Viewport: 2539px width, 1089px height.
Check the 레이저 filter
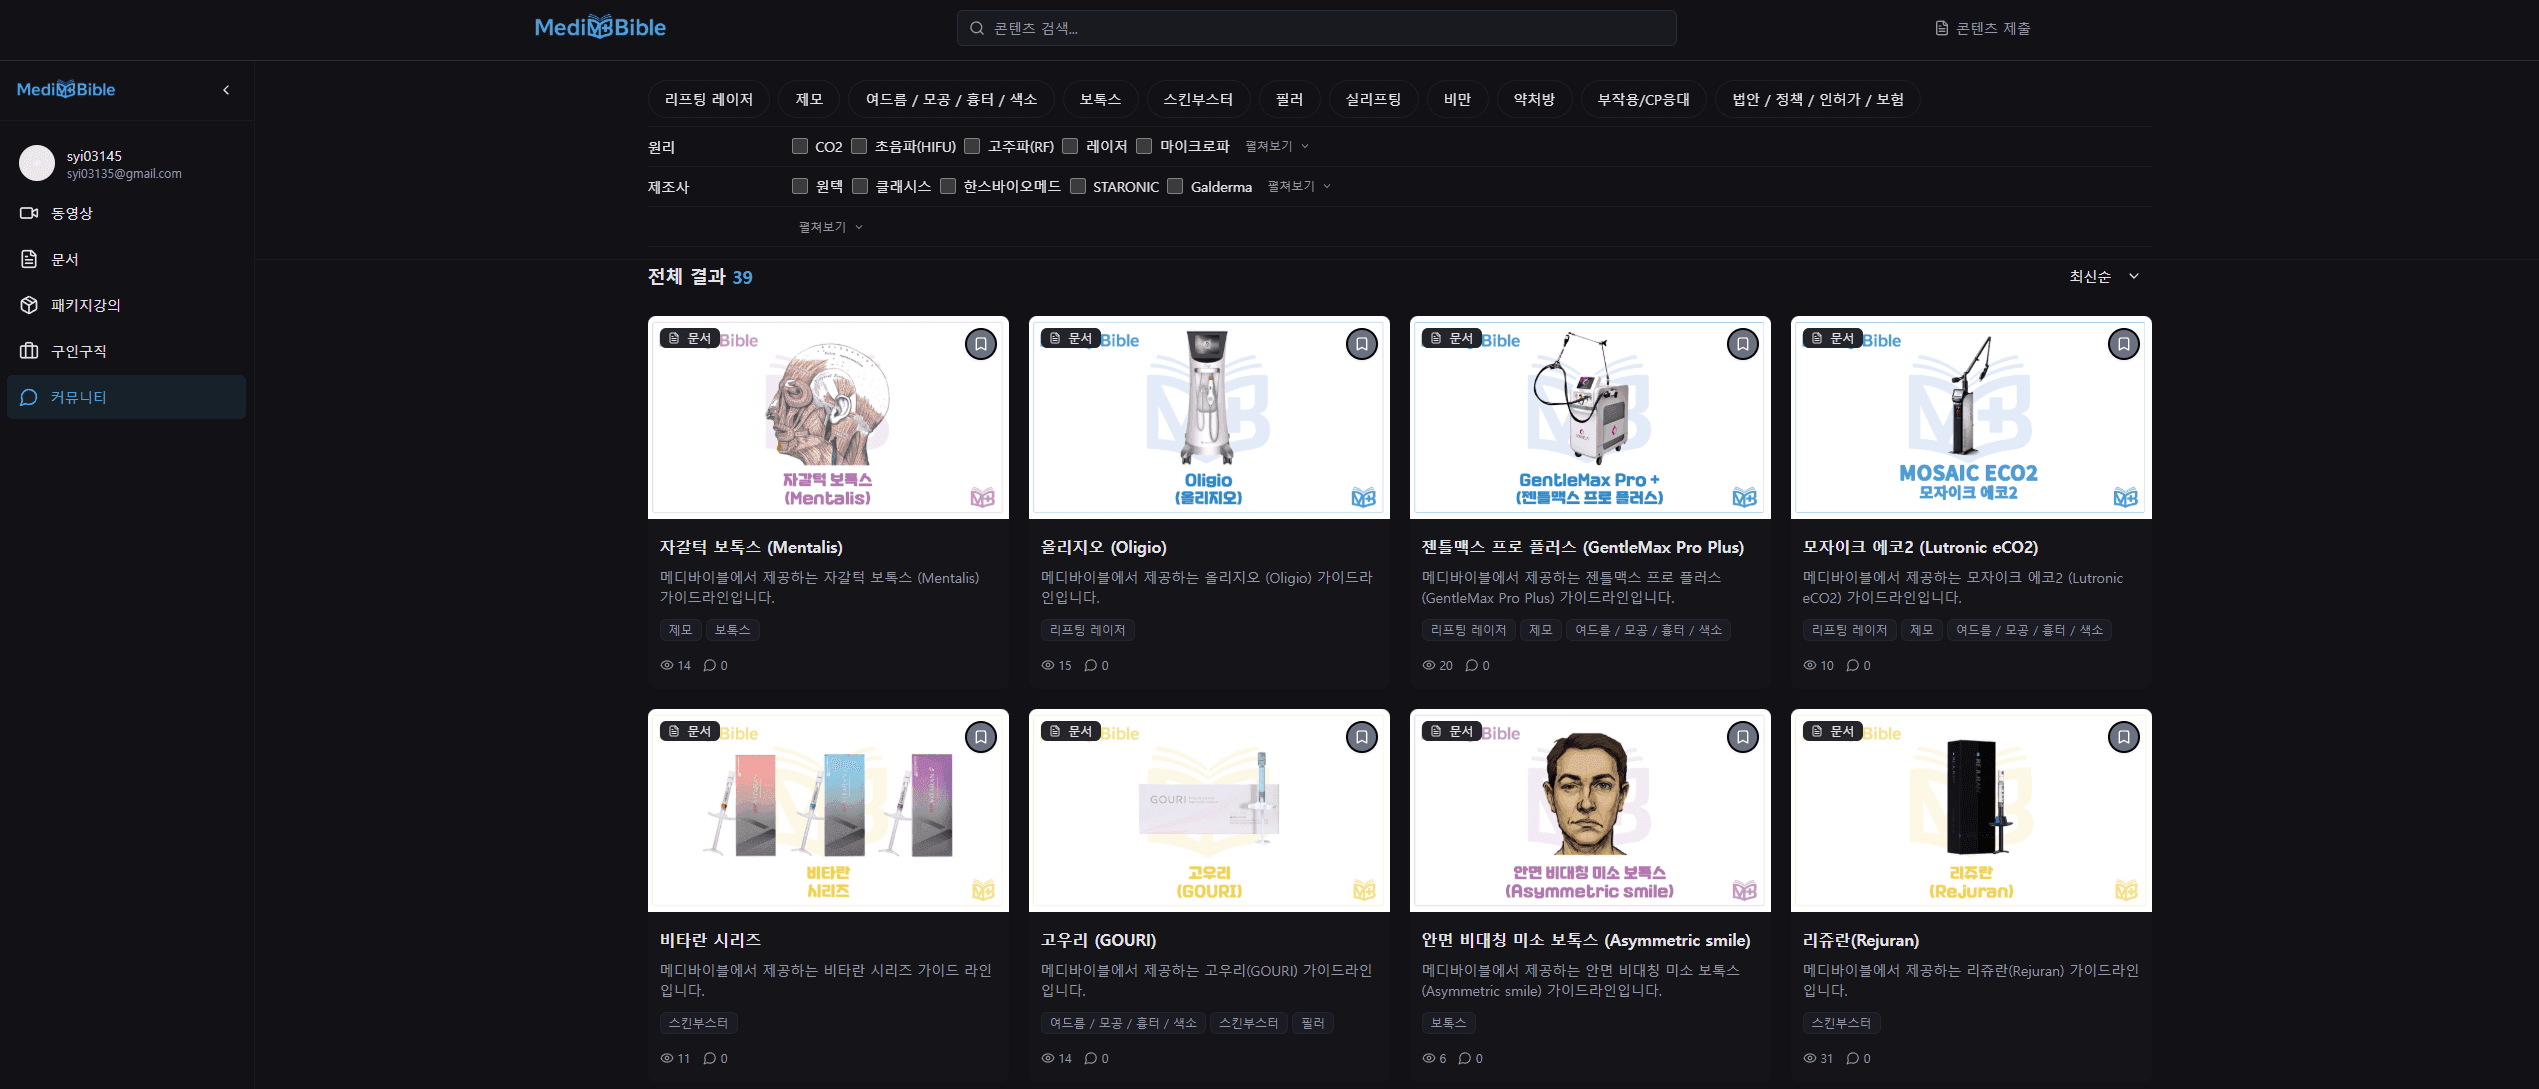(1070, 146)
